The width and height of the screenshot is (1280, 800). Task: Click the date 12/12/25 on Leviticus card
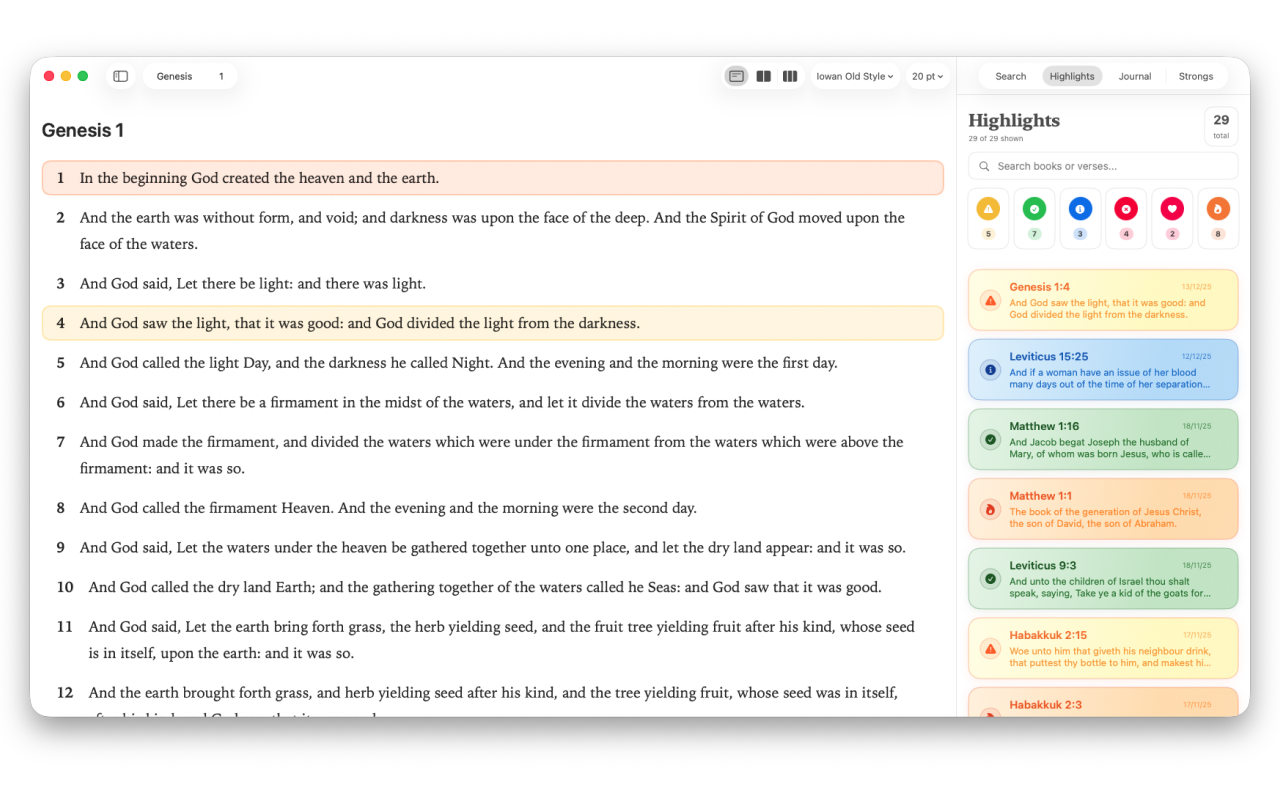pos(1196,356)
